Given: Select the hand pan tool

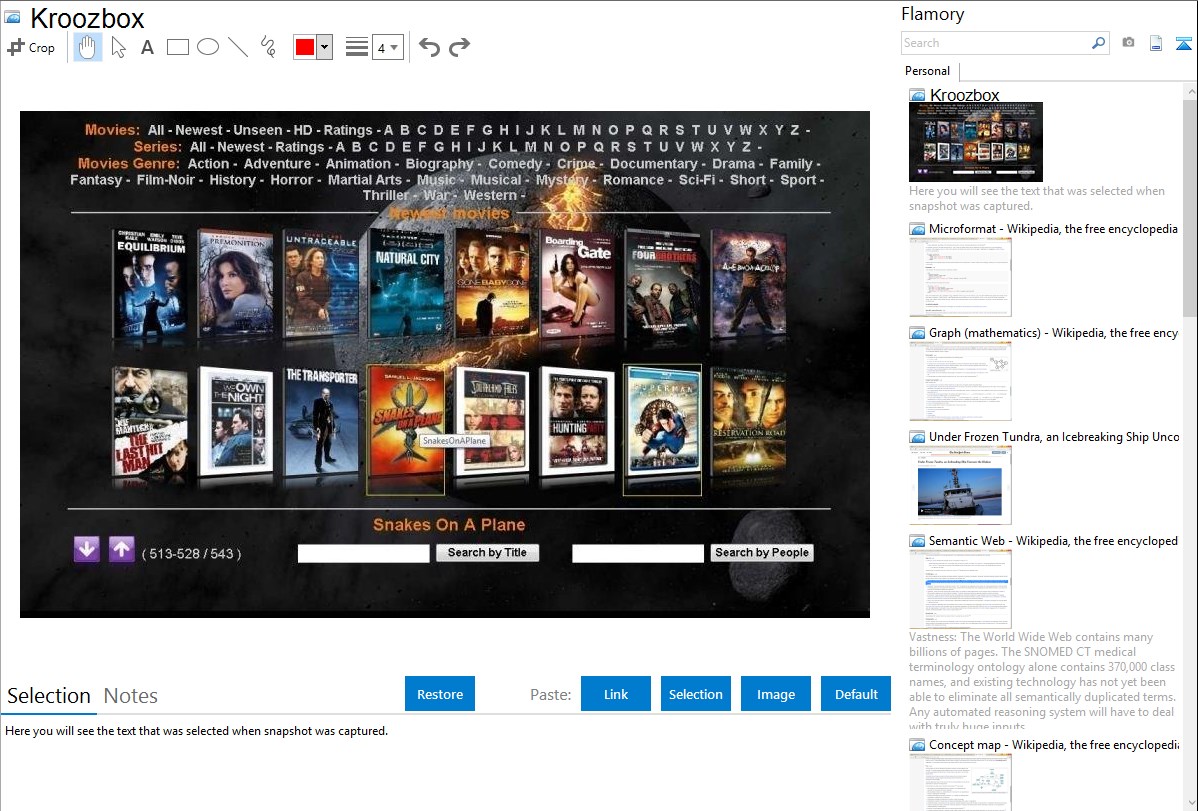Looking at the screenshot, I should coord(87,47).
